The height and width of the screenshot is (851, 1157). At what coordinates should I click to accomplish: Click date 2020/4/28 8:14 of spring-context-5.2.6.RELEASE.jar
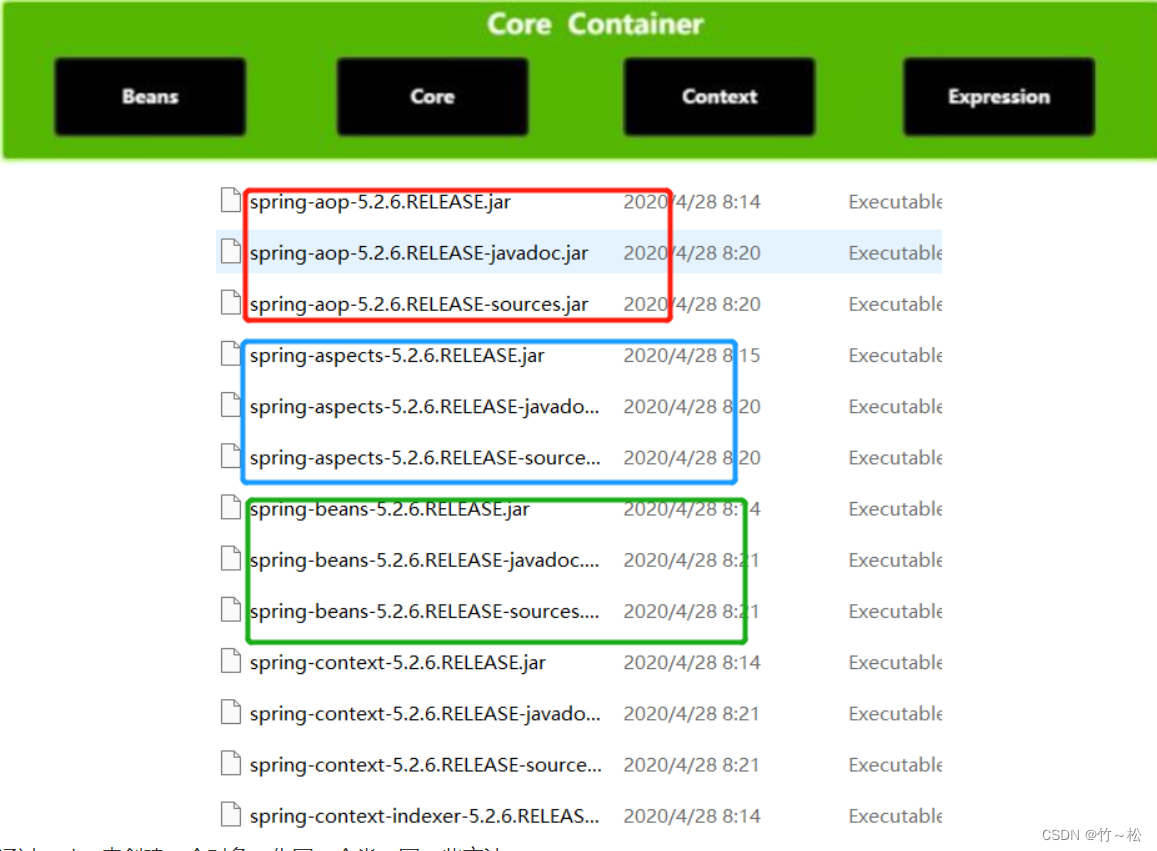click(691, 663)
